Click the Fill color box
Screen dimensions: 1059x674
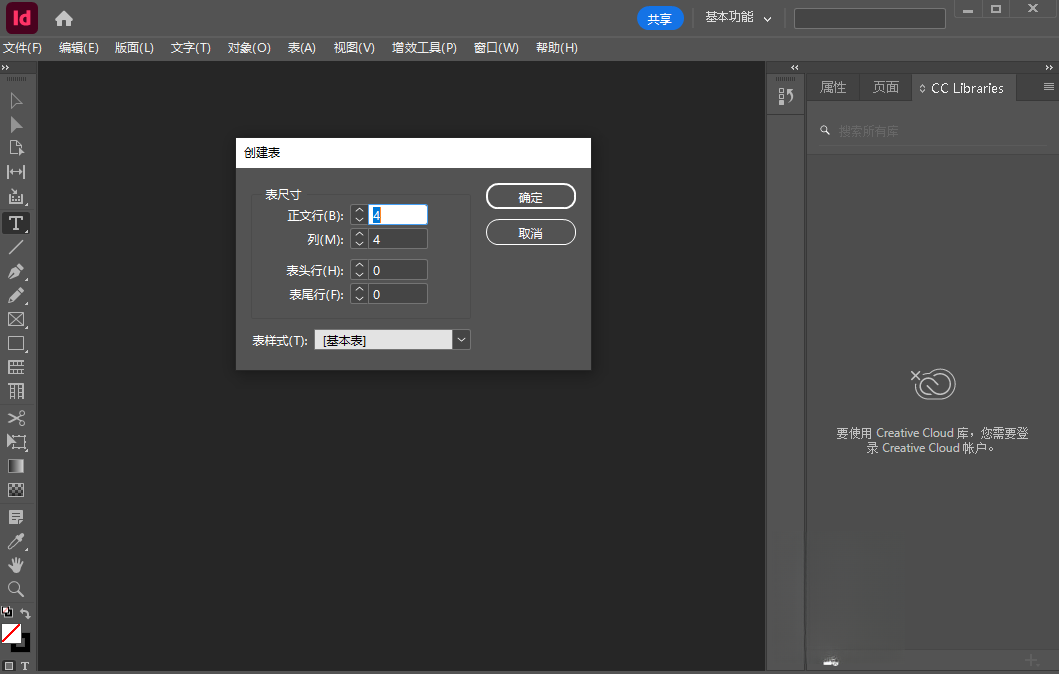point(11,633)
